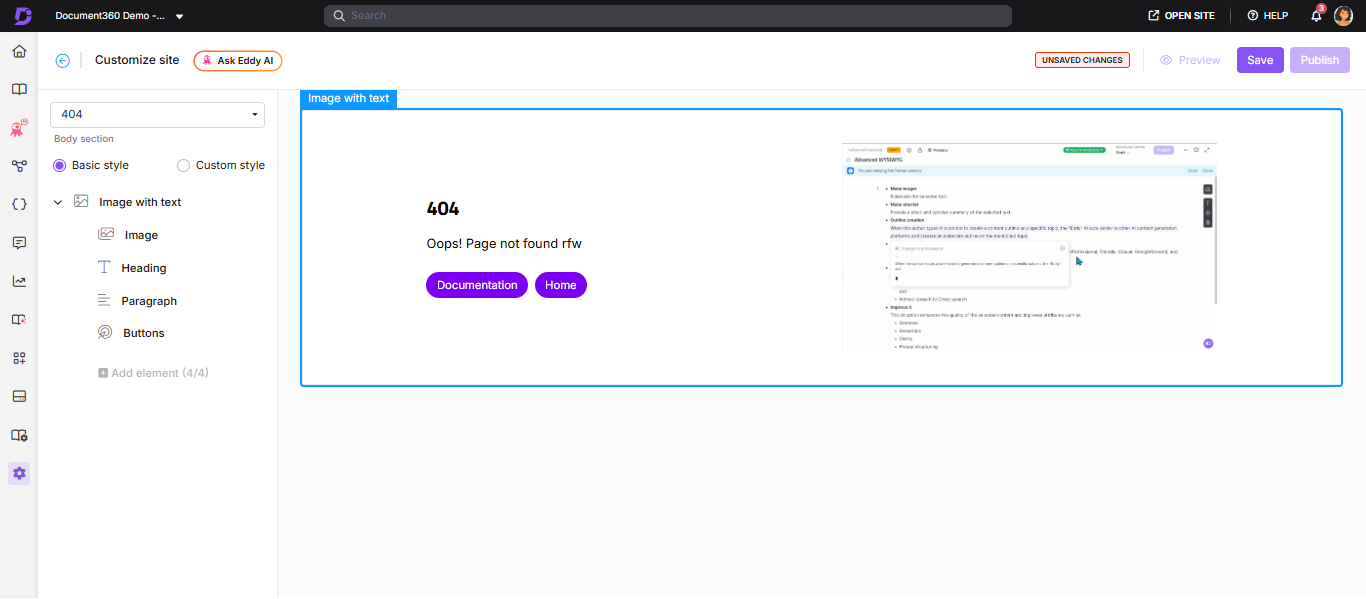Image resolution: width=1366 pixels, height=599 pixels.
Task: Click the Save button
Action: (x=1260, y=60)
